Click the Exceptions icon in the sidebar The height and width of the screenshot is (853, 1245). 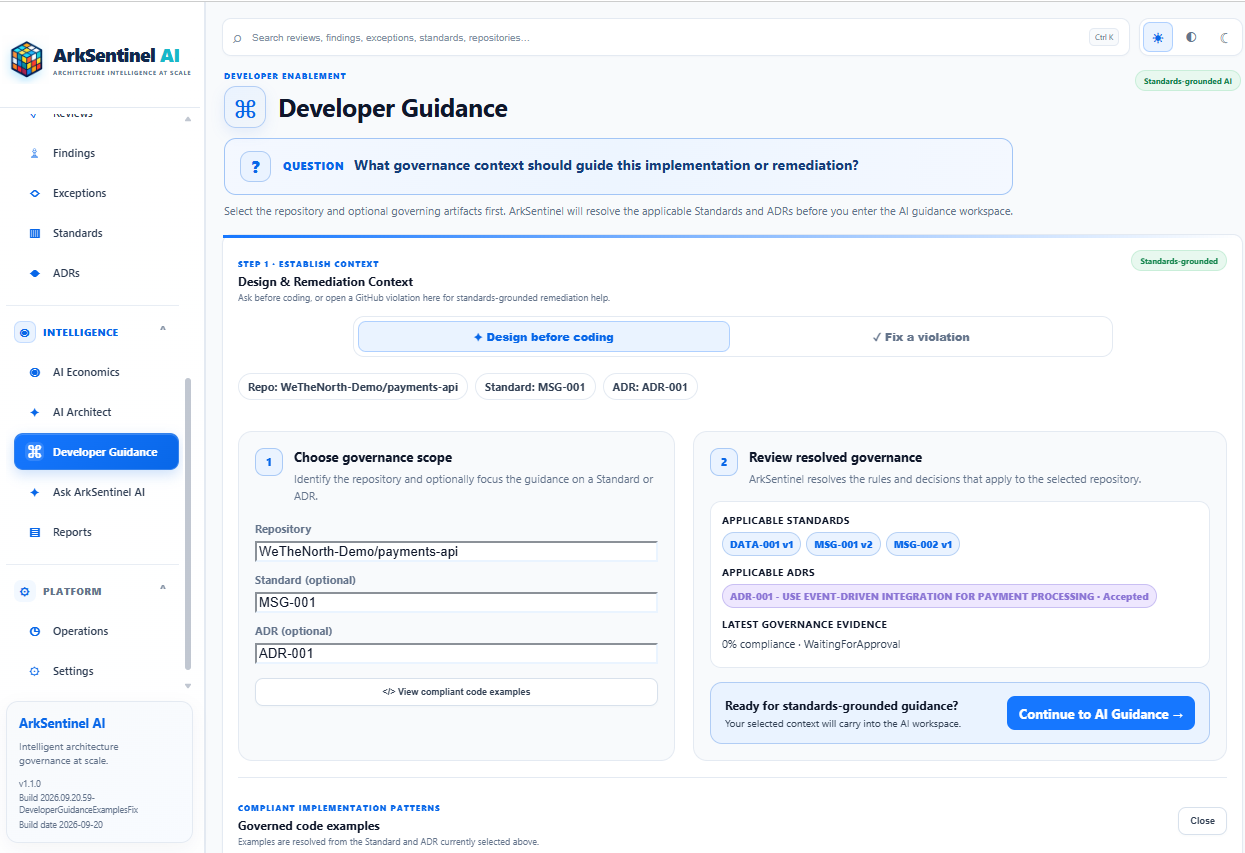coord(34,193)
